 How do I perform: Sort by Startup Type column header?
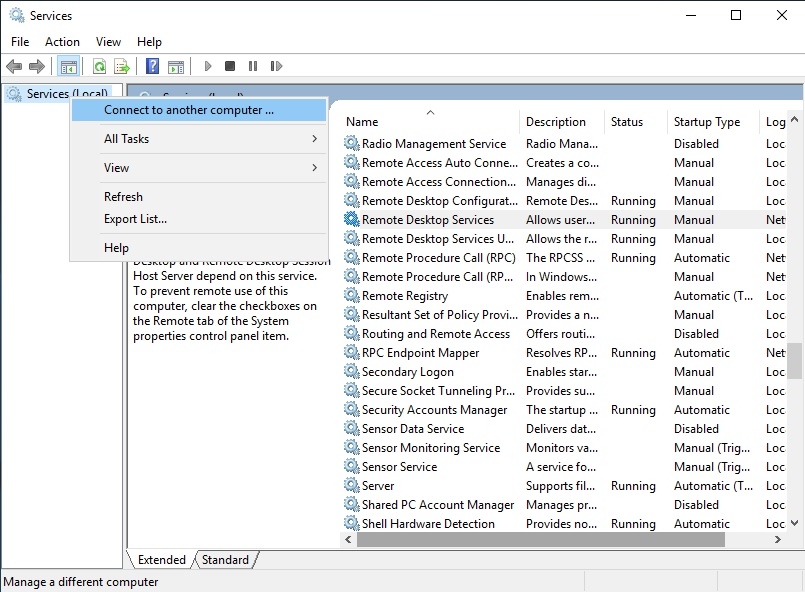click(707, 122)
